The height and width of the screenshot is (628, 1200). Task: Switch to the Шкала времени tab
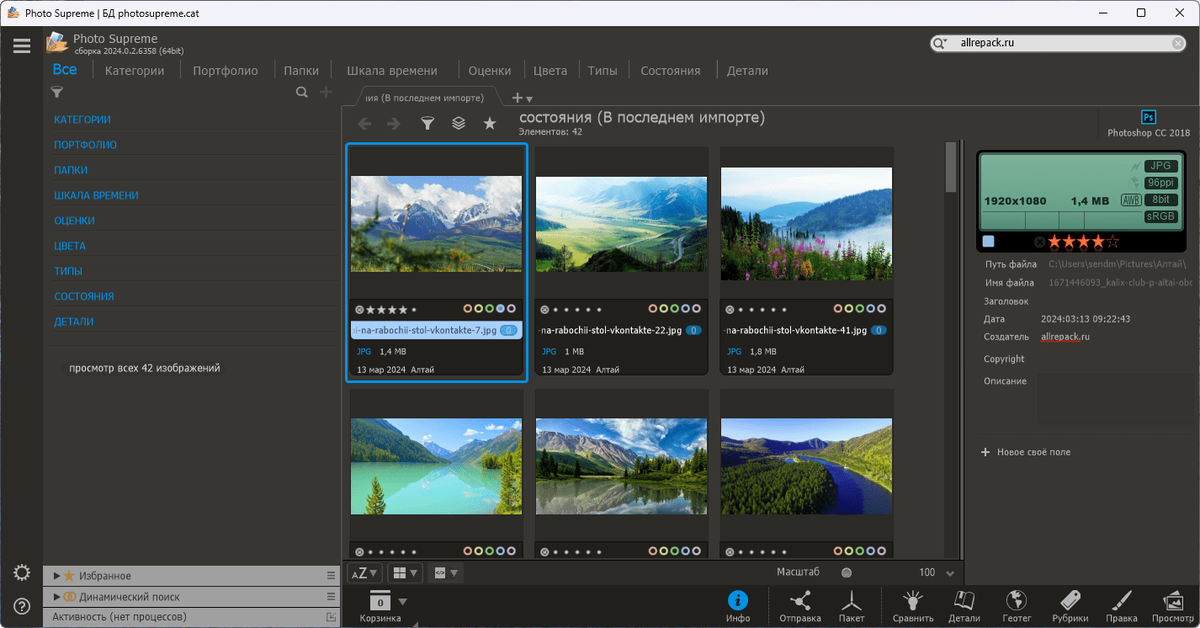(392, 70)
